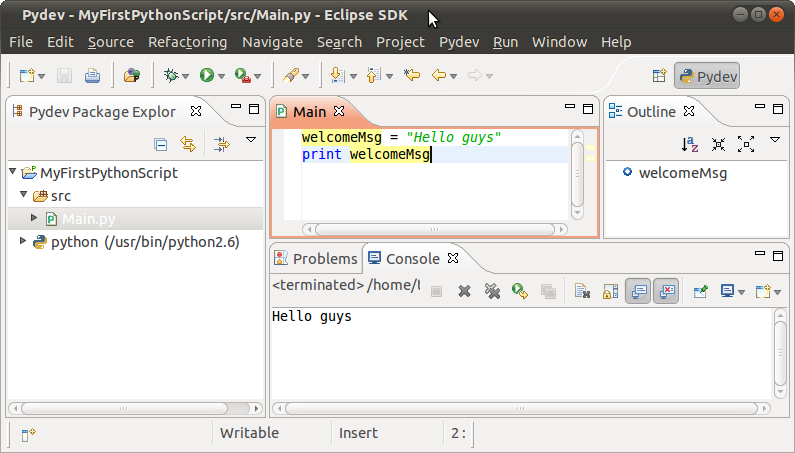Open the External Tools dropdown arrow

(x=258, y=77)
